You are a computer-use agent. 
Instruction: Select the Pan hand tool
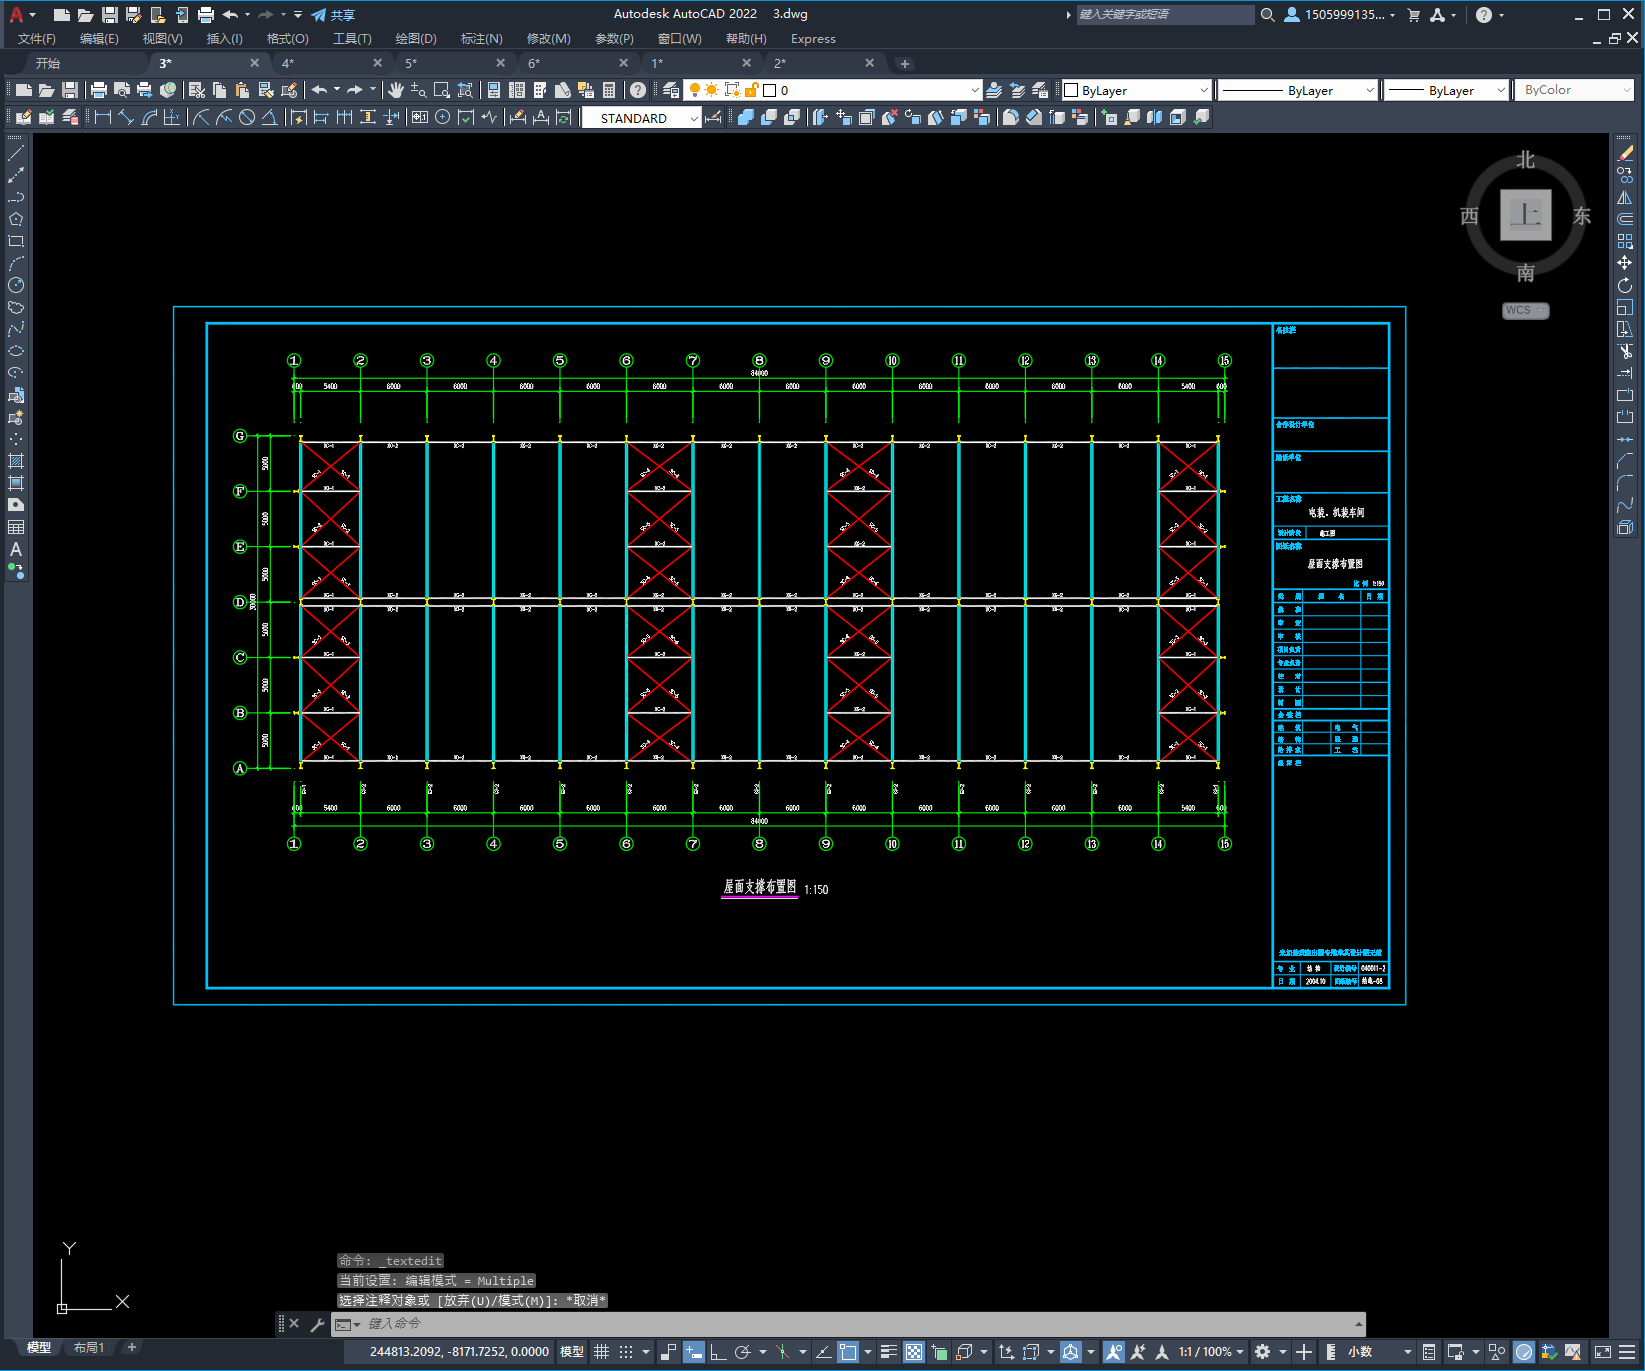coord(396,90)
